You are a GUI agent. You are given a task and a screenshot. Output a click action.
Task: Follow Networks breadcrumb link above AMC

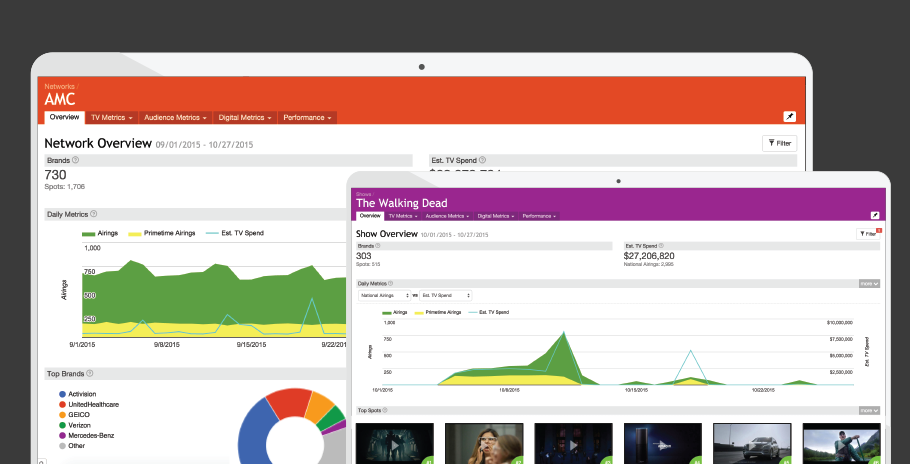pos(59,86)
